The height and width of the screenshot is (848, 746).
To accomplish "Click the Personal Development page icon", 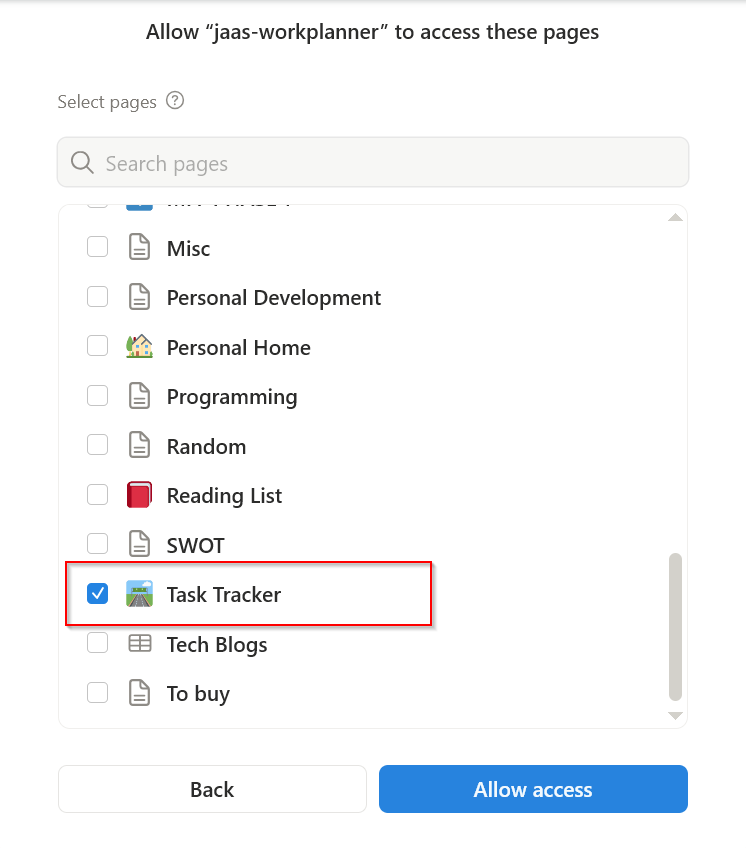I will pyautogui.click(x=140, y=296).
